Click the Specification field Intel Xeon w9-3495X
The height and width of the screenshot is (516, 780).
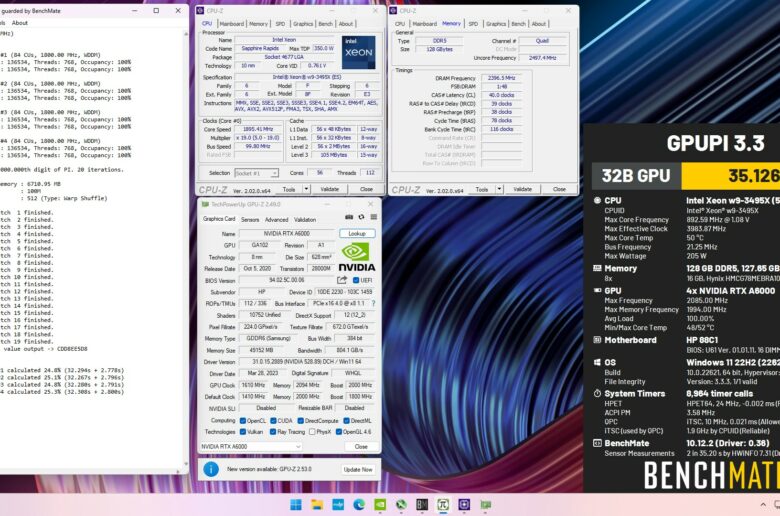(307, 77)
